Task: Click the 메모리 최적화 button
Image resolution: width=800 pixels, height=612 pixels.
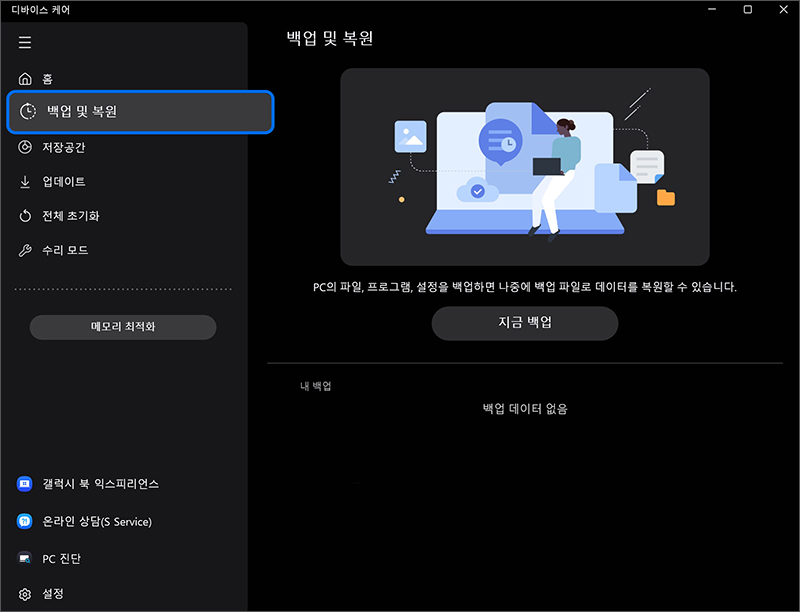Action: pyautogui.click(x=122, y=327)
